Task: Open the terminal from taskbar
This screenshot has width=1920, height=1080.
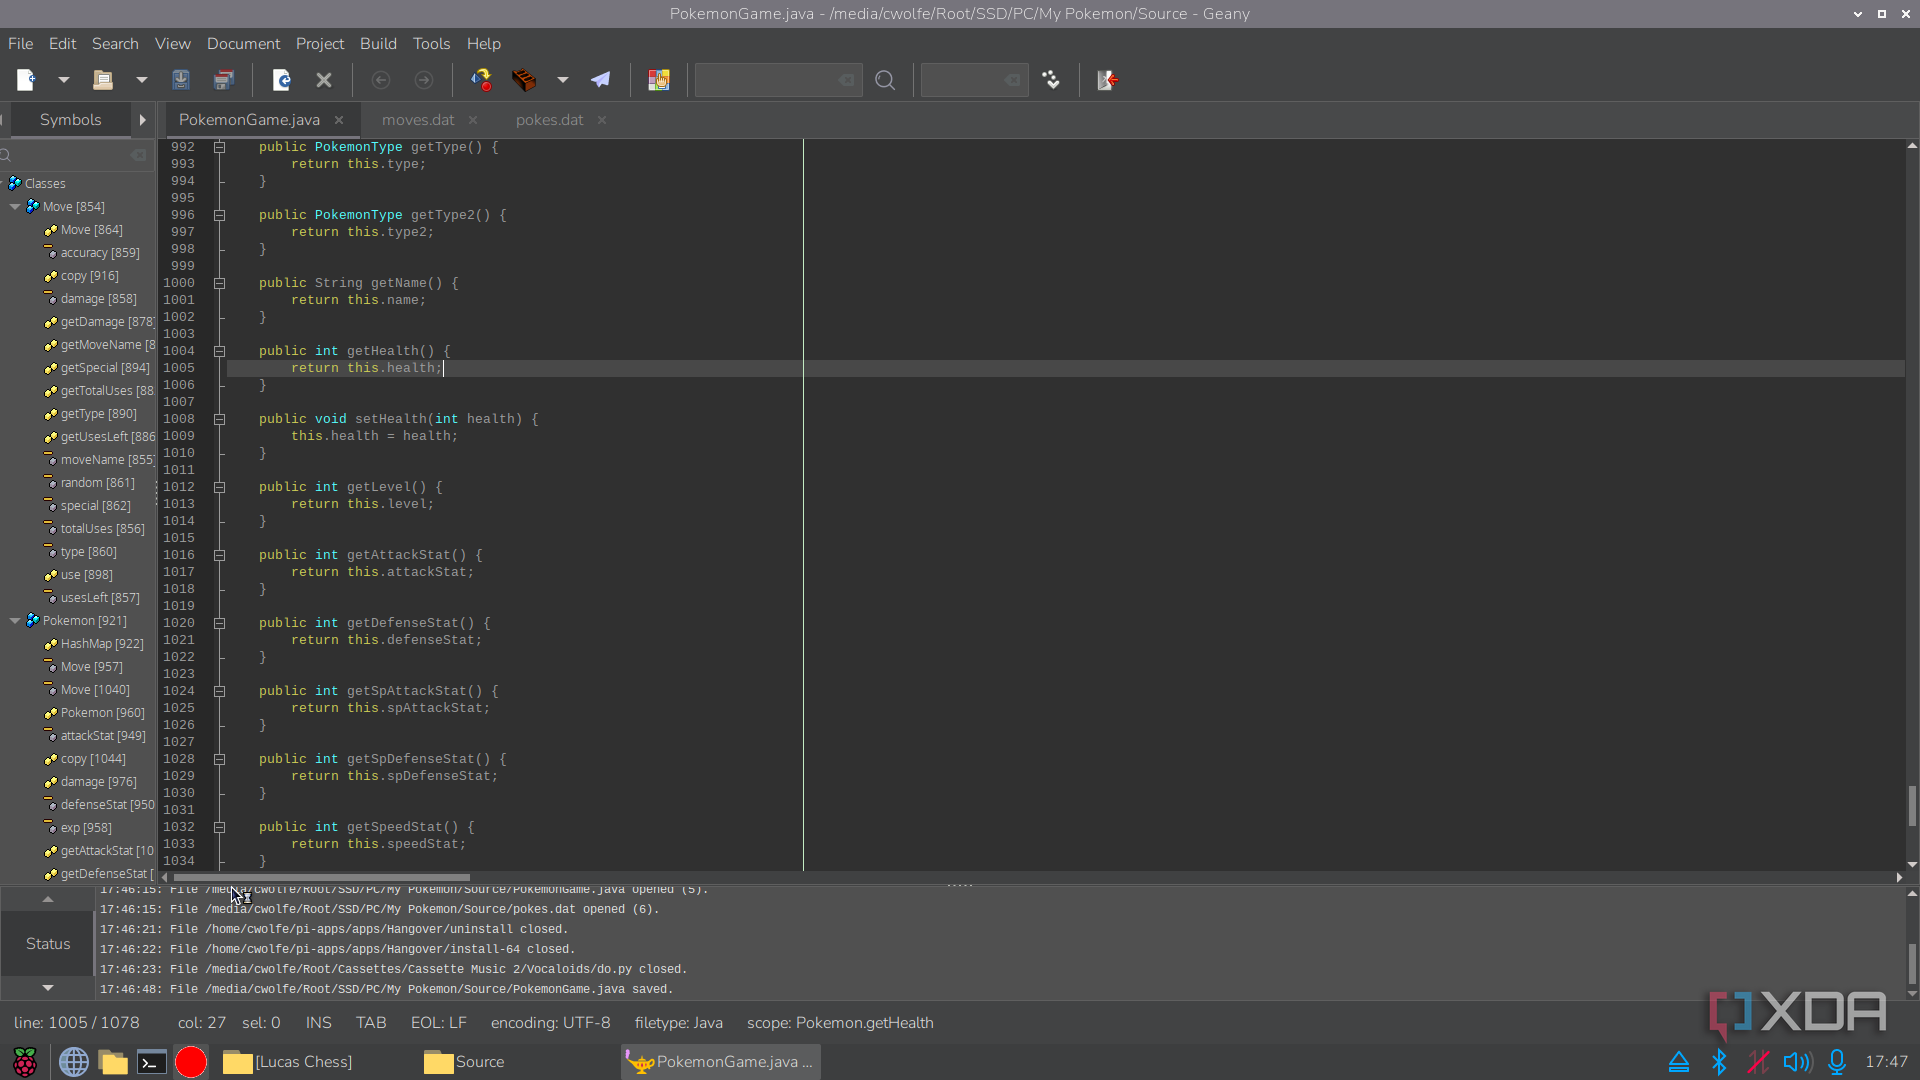Action: coord(152,1062)
